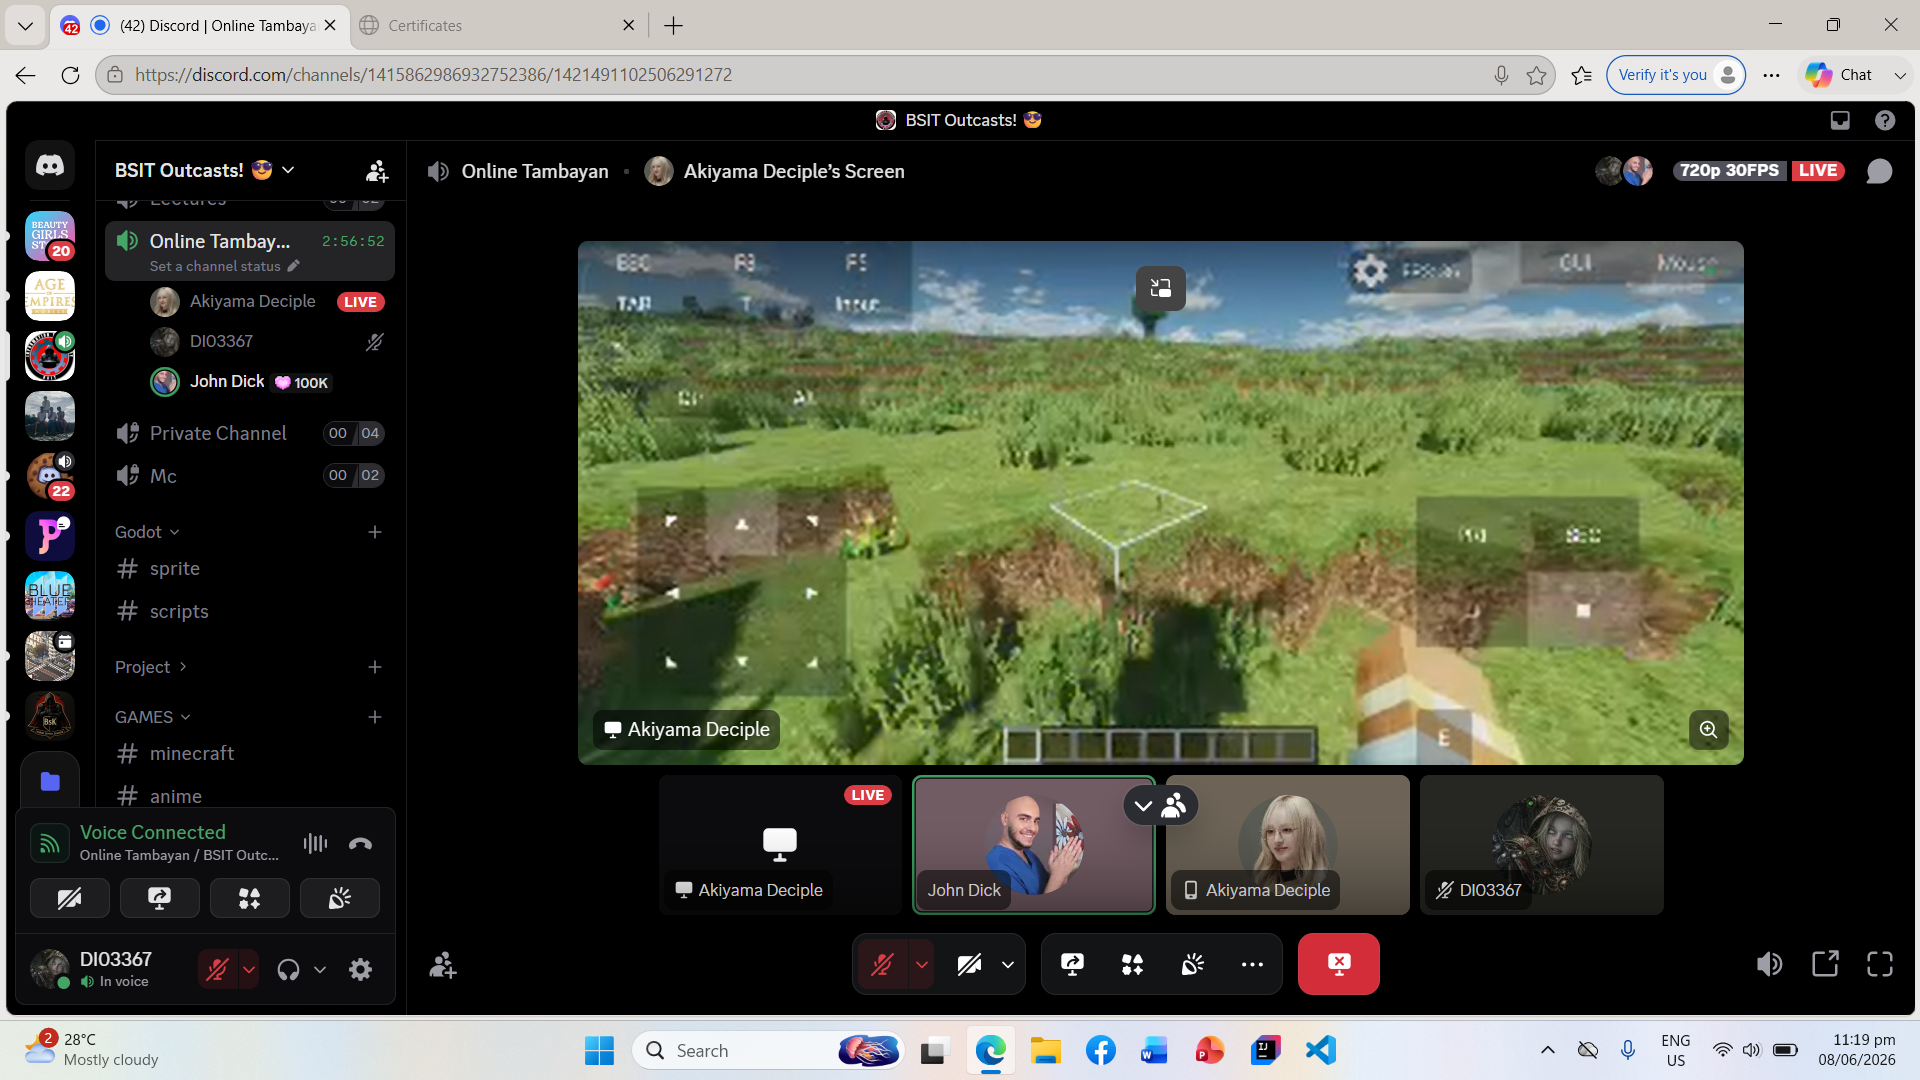Click the Windows taskbar Search box
Screen dimensions: 1920x1080
point(767,1050)
